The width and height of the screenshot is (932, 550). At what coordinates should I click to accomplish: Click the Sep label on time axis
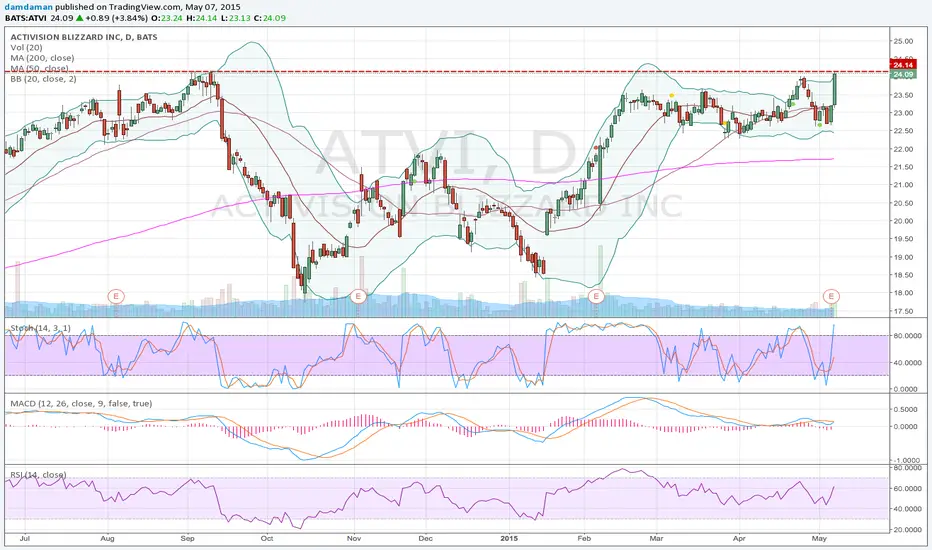[x=187, y=539]
